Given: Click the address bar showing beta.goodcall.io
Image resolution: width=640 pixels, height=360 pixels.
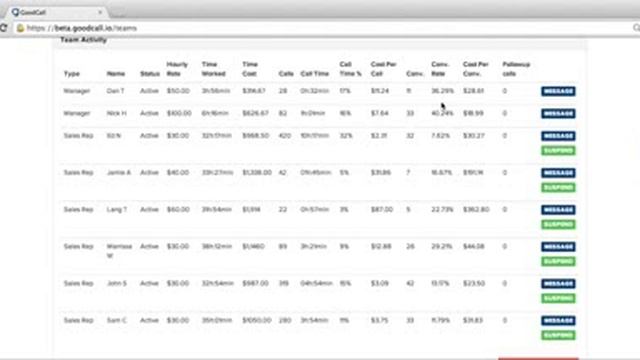Looking at the screenshot, I should 322,28.
